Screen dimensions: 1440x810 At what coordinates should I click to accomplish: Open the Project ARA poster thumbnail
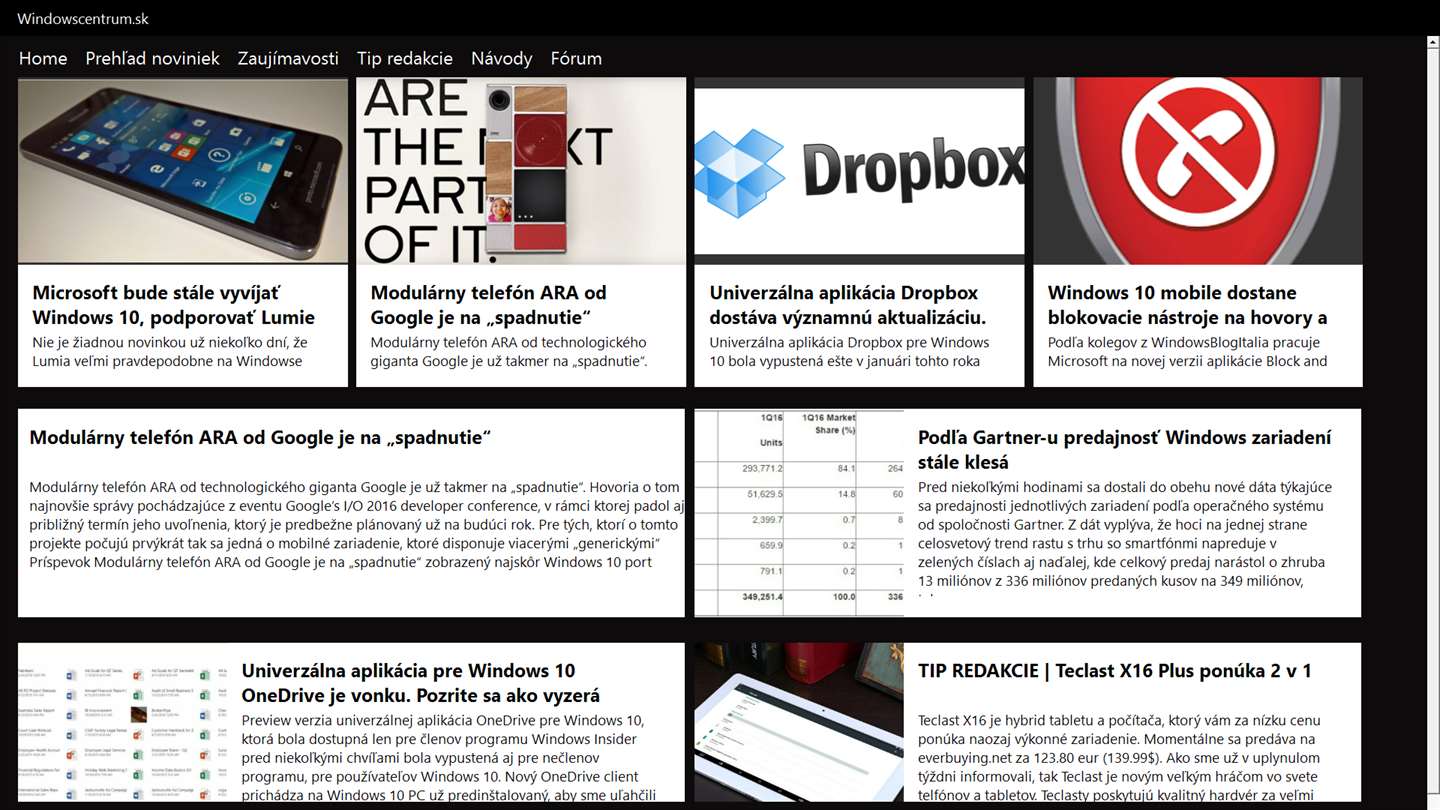pyautogui.click(x=521, y=171)
